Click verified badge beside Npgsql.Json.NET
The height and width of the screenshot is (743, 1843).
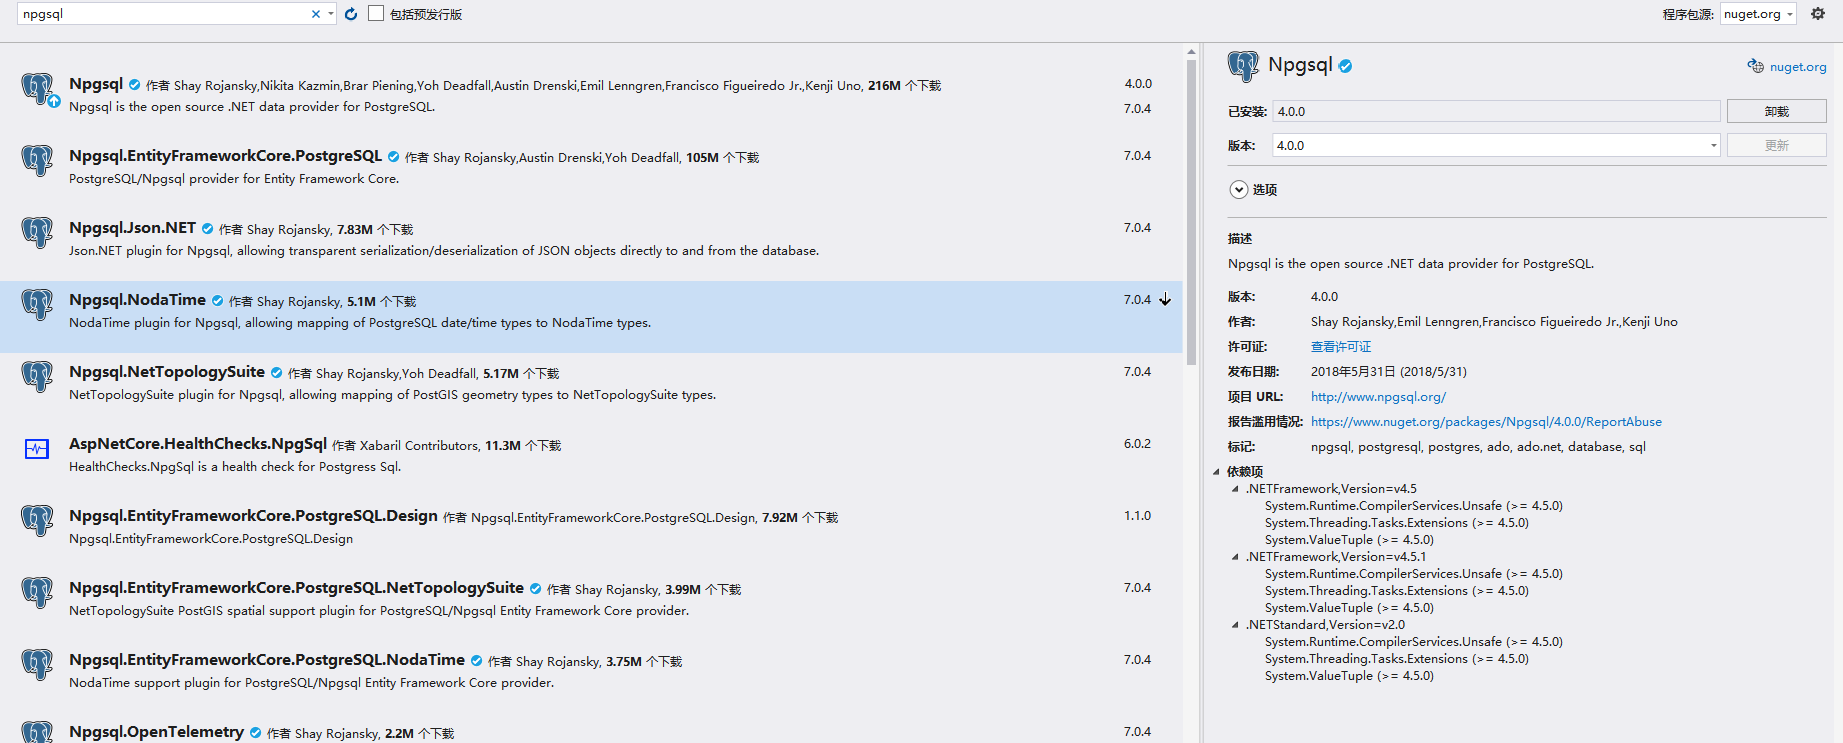[208, 229]
